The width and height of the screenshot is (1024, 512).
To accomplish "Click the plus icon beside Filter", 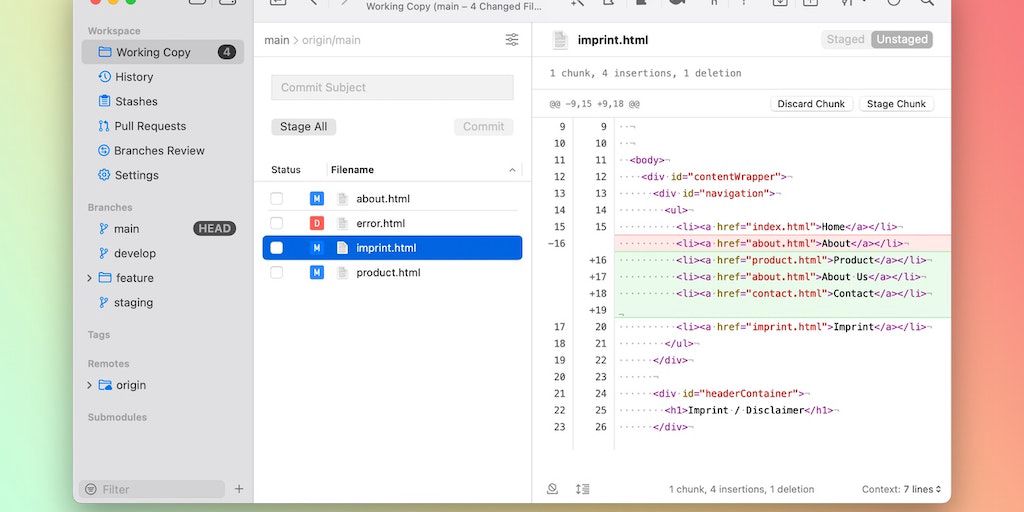I will tap(239, 489).
